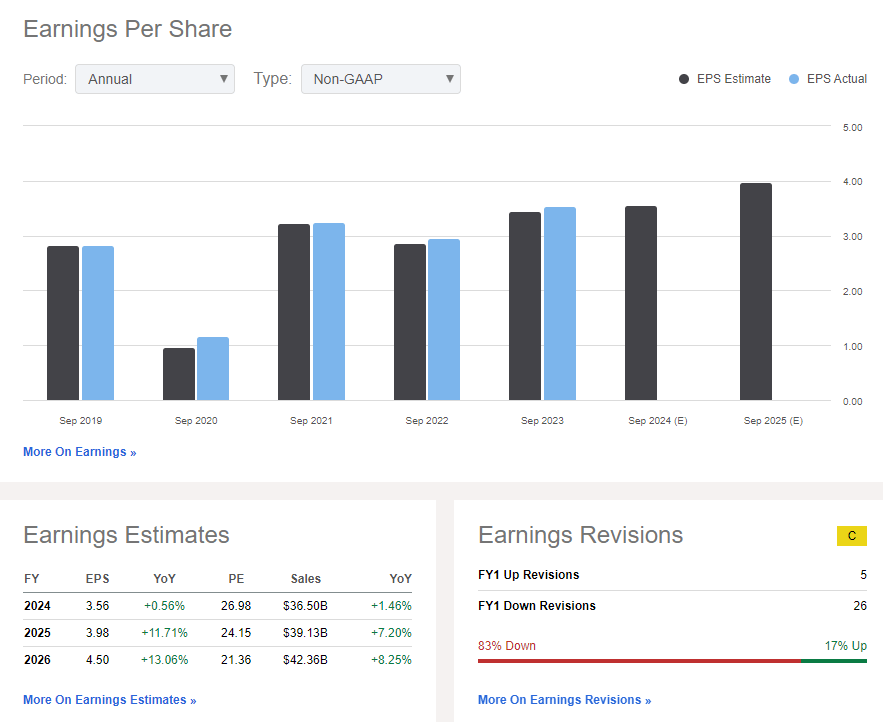Toggle the EPS Actual legend item

828,79
